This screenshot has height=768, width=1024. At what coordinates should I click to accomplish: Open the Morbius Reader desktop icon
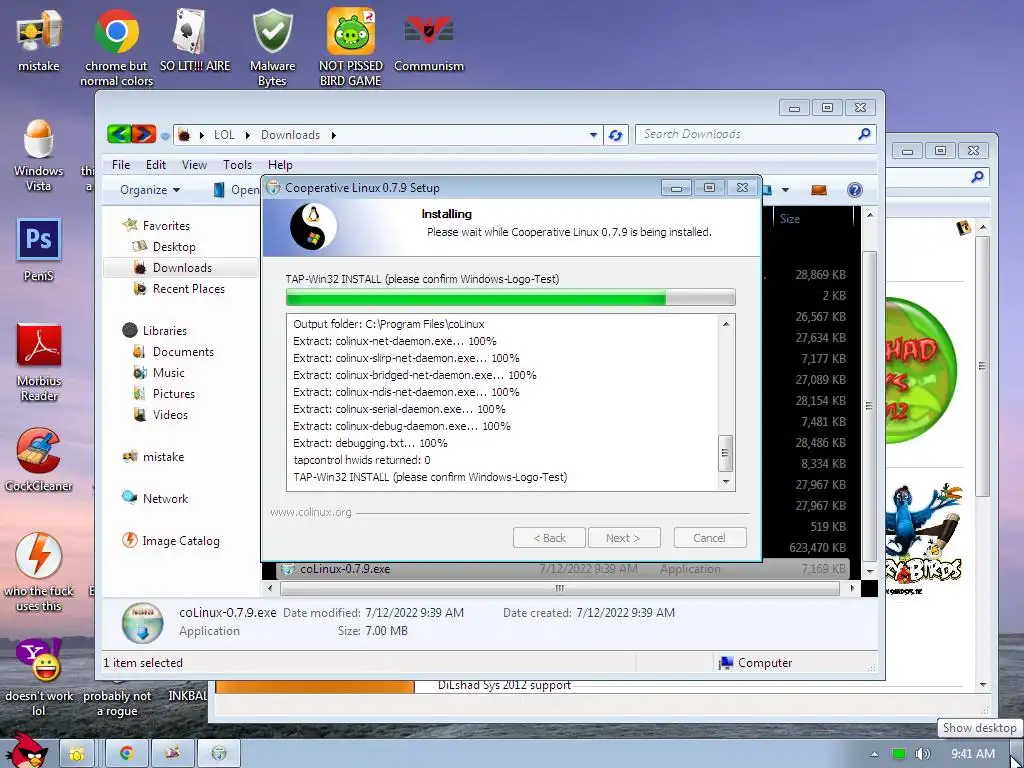point(39,362)
